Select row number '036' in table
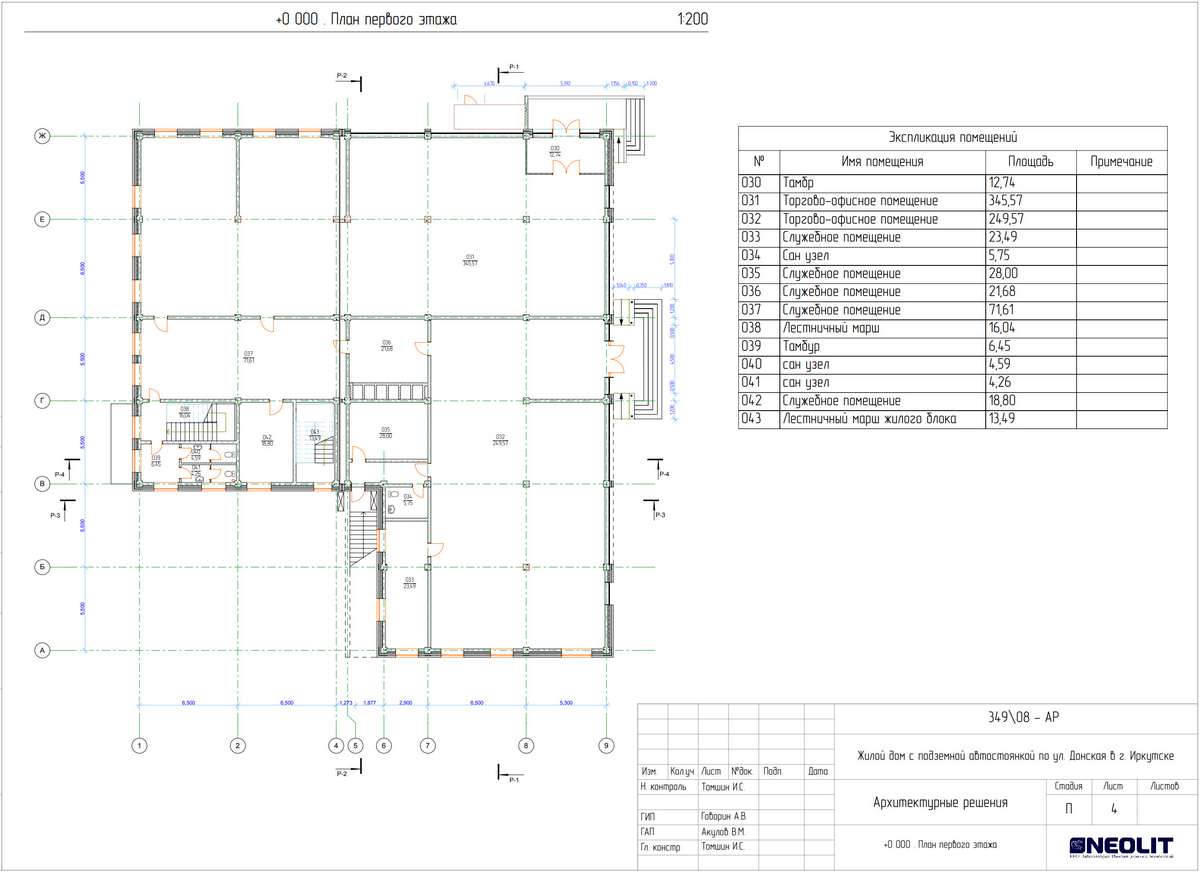Screen dimensions: 1200x872 751,291
